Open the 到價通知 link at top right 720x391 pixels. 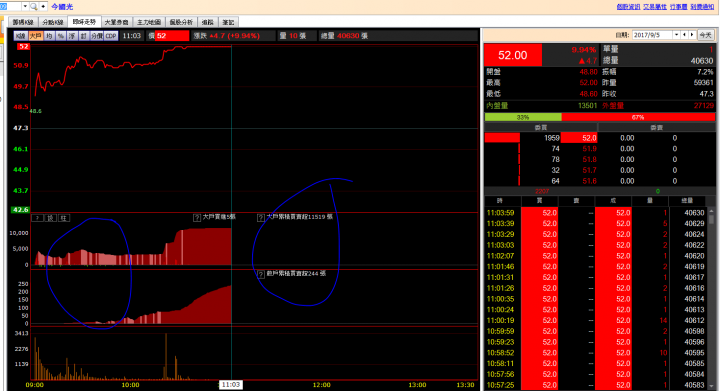point(702,6)
